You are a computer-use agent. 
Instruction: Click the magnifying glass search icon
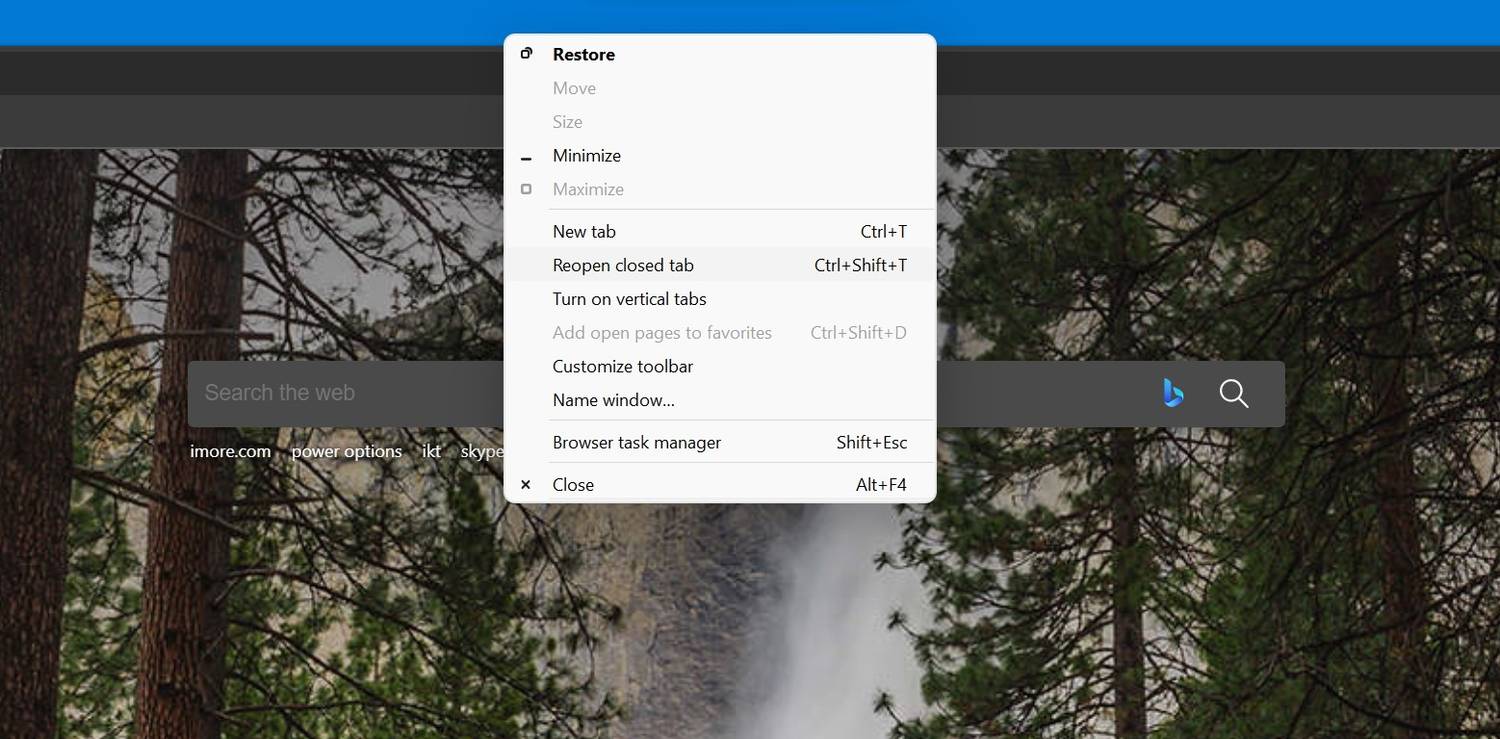1233,393
